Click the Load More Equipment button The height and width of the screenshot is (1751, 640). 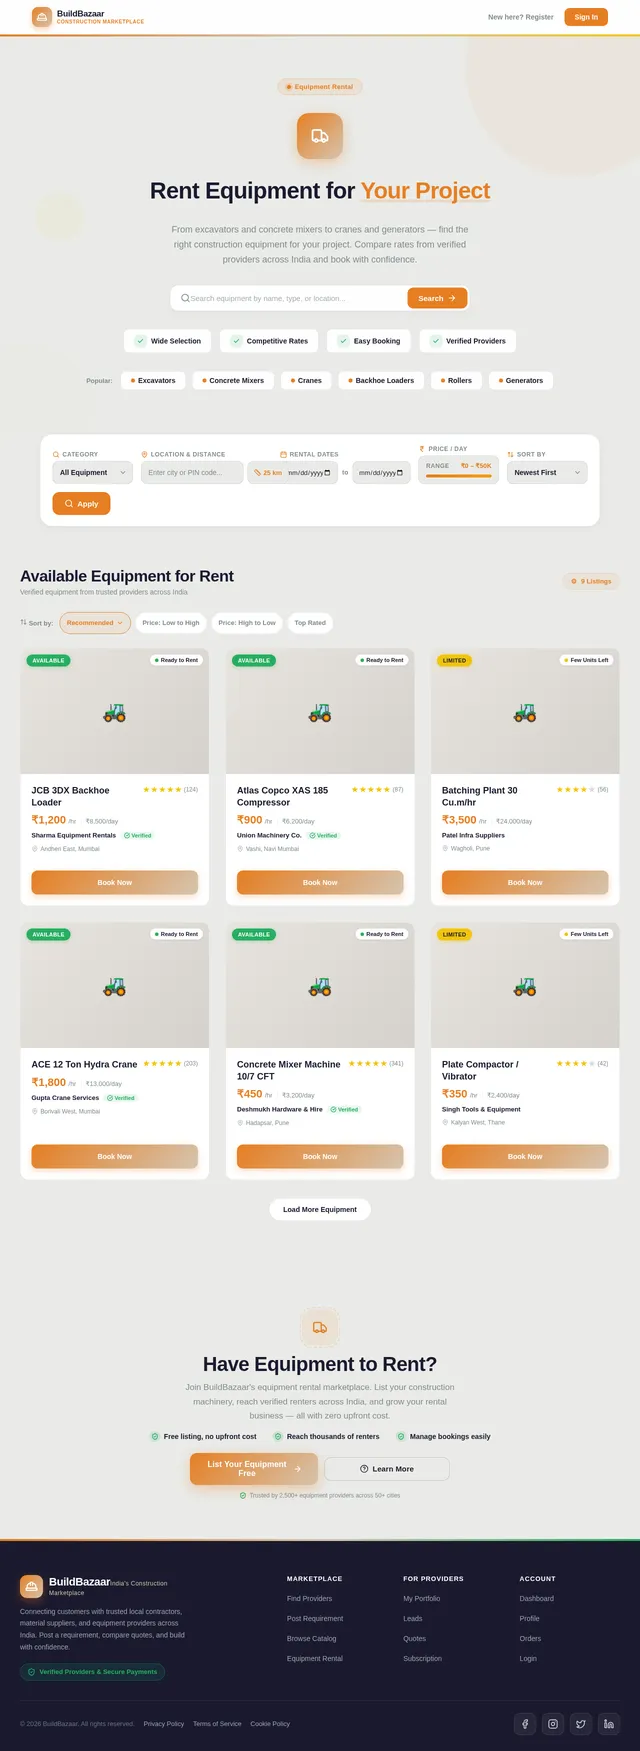click(x=320, y=1209)
